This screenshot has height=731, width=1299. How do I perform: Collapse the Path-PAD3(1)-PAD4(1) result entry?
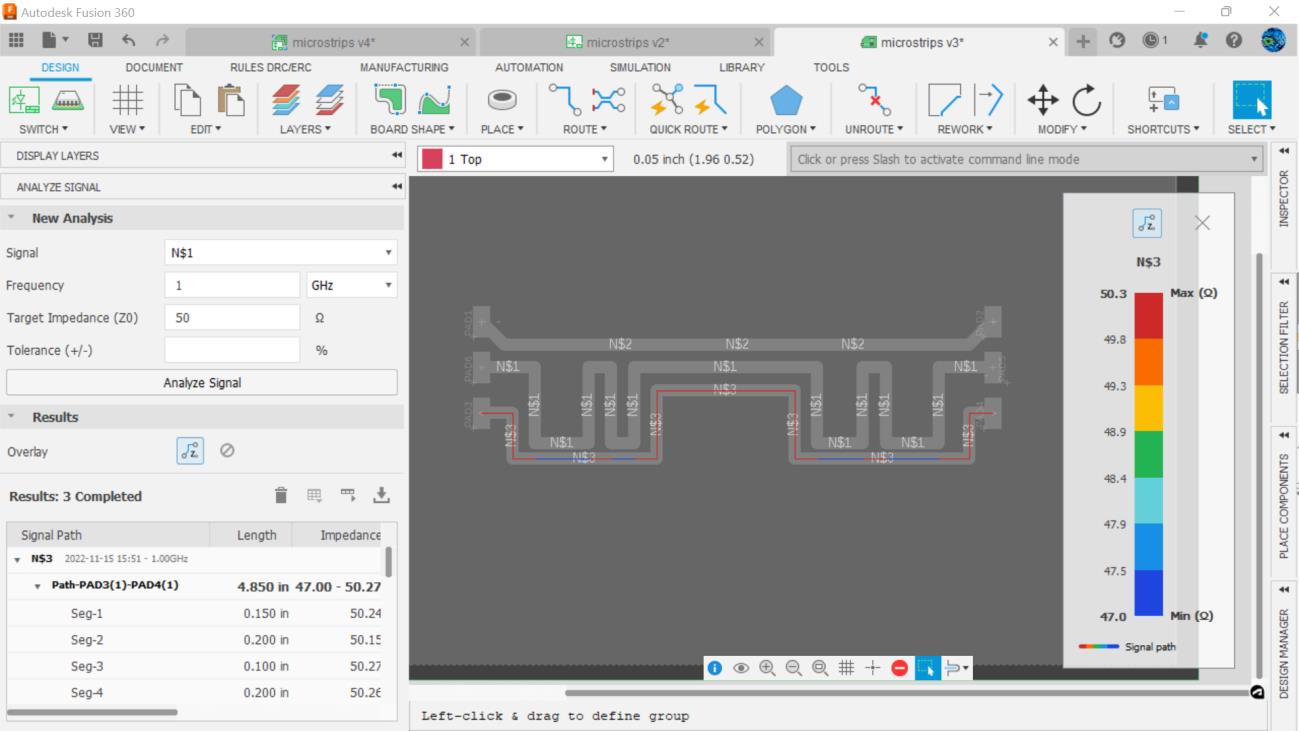(x=38, y=585)
